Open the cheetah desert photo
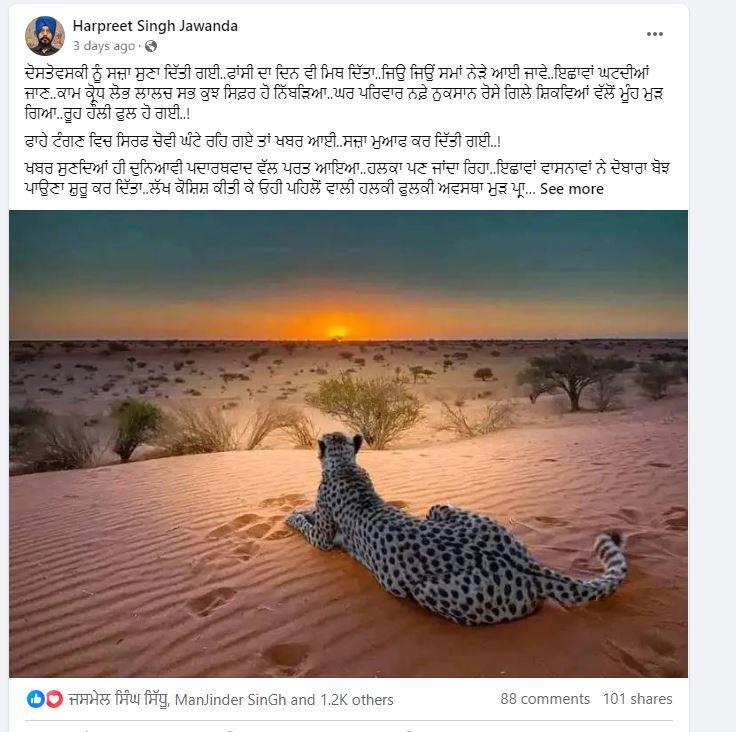The width and height of the screenshot is (736, 732). tap(348, 444)
